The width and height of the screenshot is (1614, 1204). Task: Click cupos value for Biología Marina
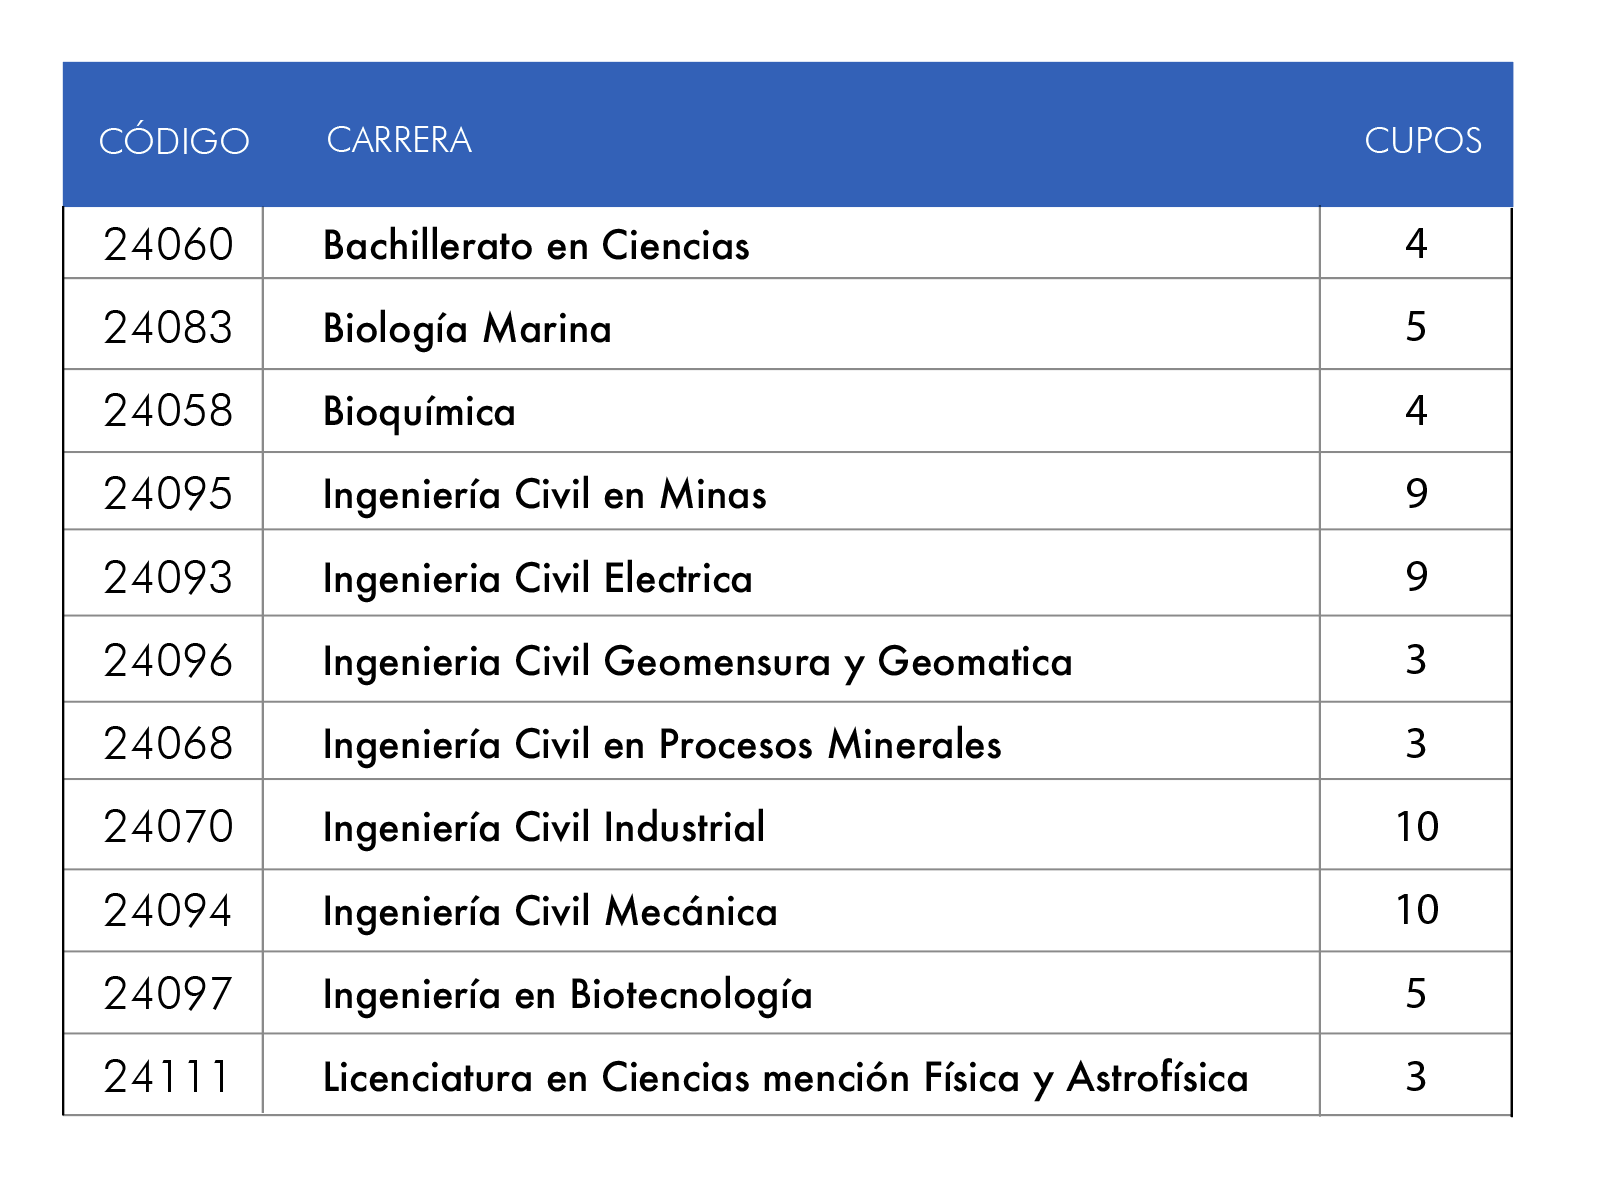coord(1416,327)
